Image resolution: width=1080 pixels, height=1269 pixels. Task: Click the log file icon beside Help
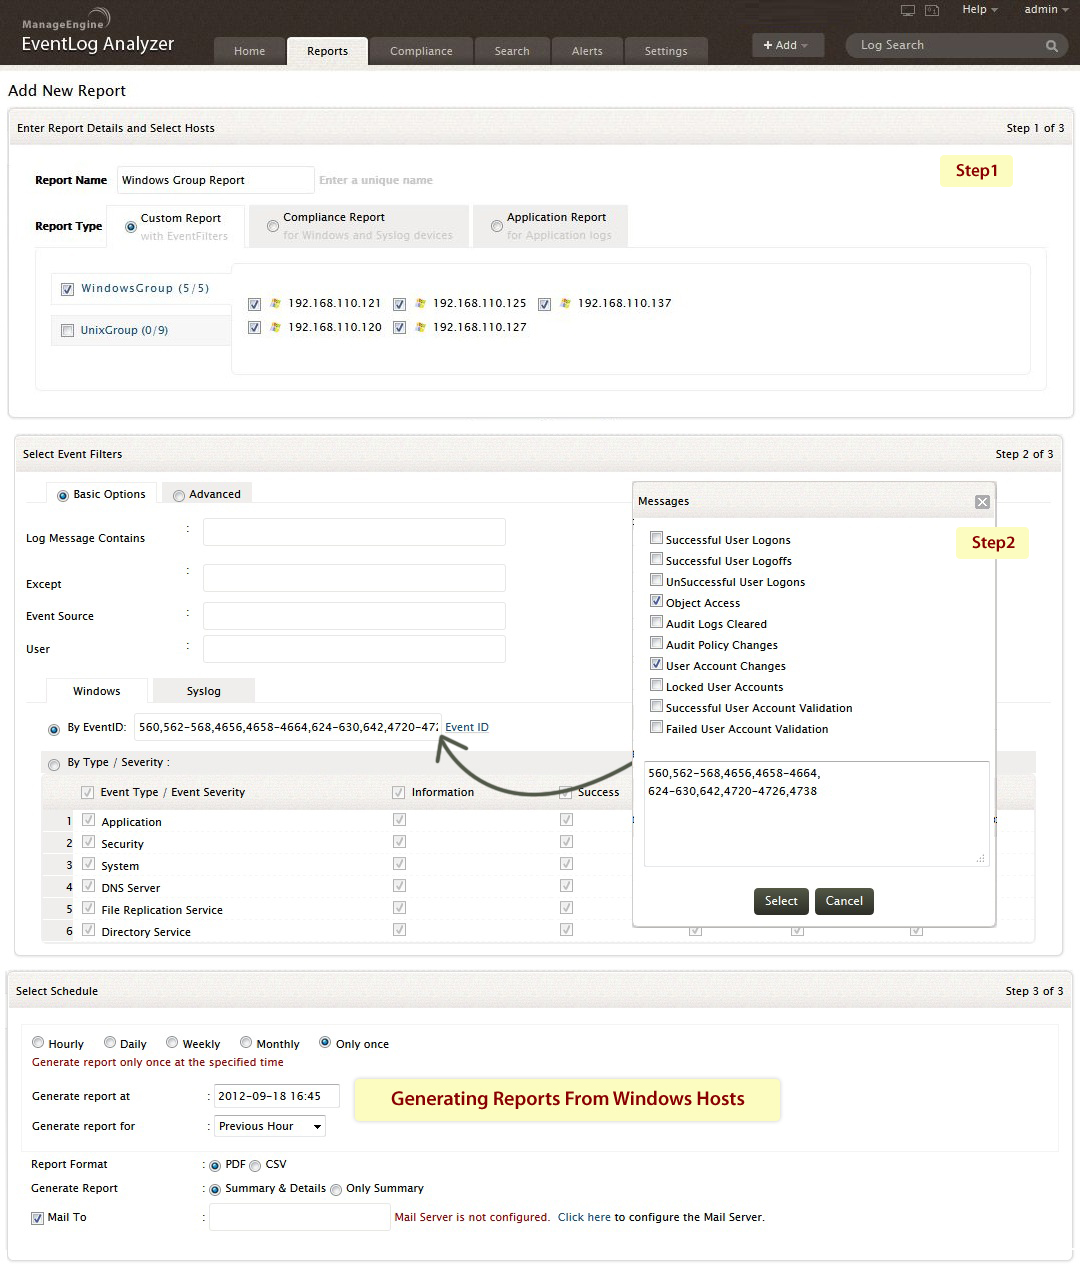tap(932, 10)
